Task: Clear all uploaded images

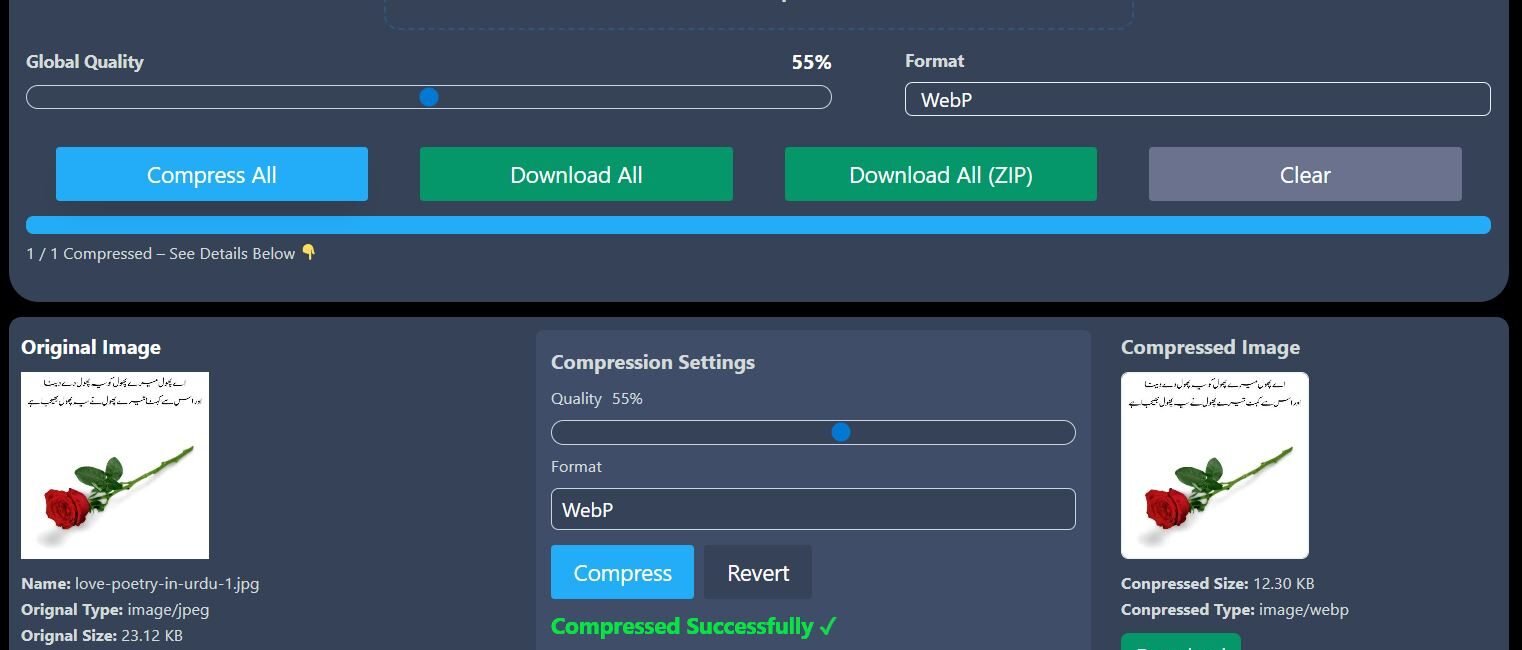Action: point(1304,174)
